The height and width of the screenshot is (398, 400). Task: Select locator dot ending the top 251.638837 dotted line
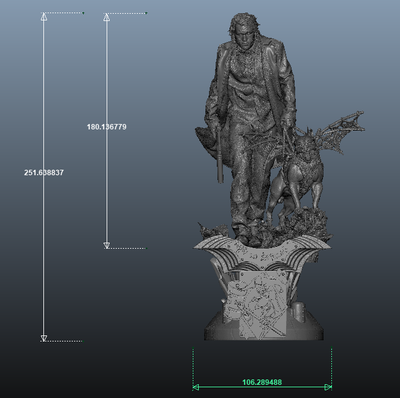tap(83, 13)
